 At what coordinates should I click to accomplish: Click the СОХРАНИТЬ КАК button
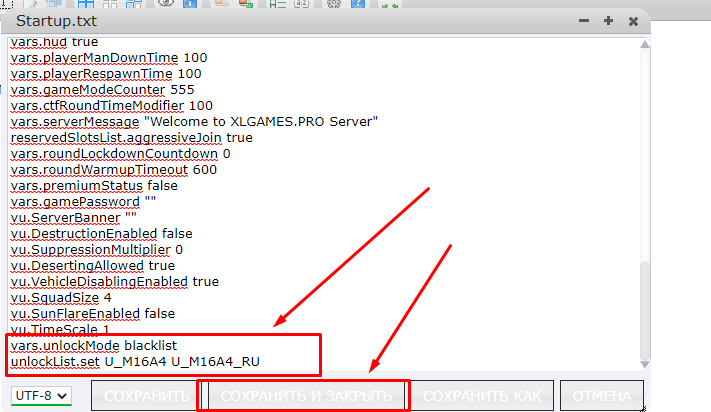click(482, 396)
